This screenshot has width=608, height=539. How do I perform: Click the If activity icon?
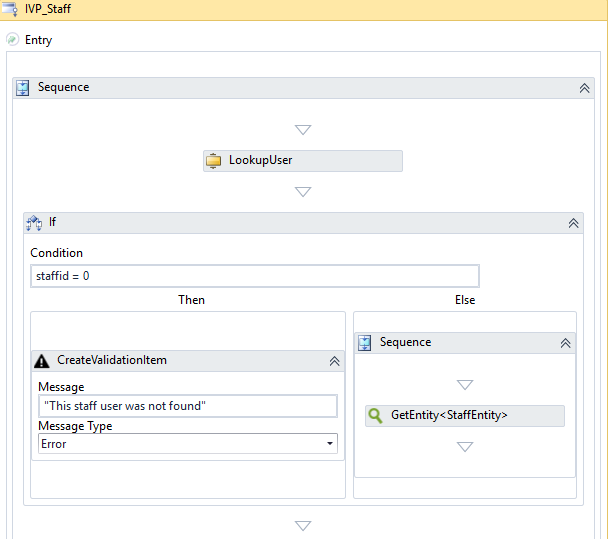34,223
